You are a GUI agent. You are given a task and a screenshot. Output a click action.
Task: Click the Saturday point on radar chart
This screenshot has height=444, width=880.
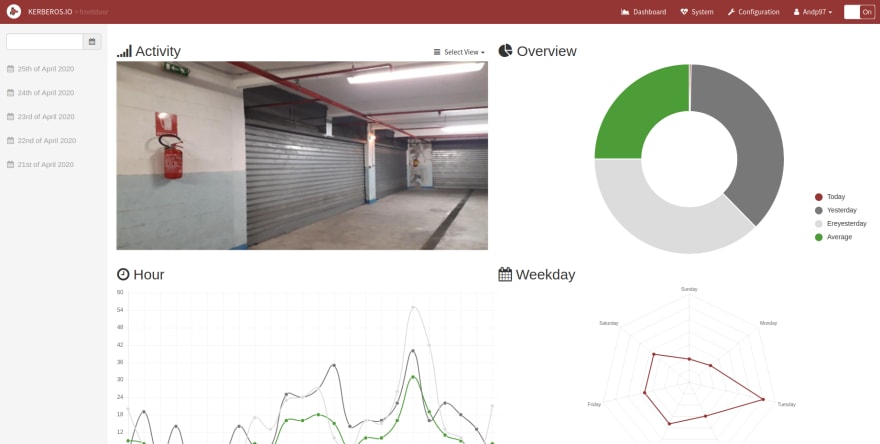point(654,354)
